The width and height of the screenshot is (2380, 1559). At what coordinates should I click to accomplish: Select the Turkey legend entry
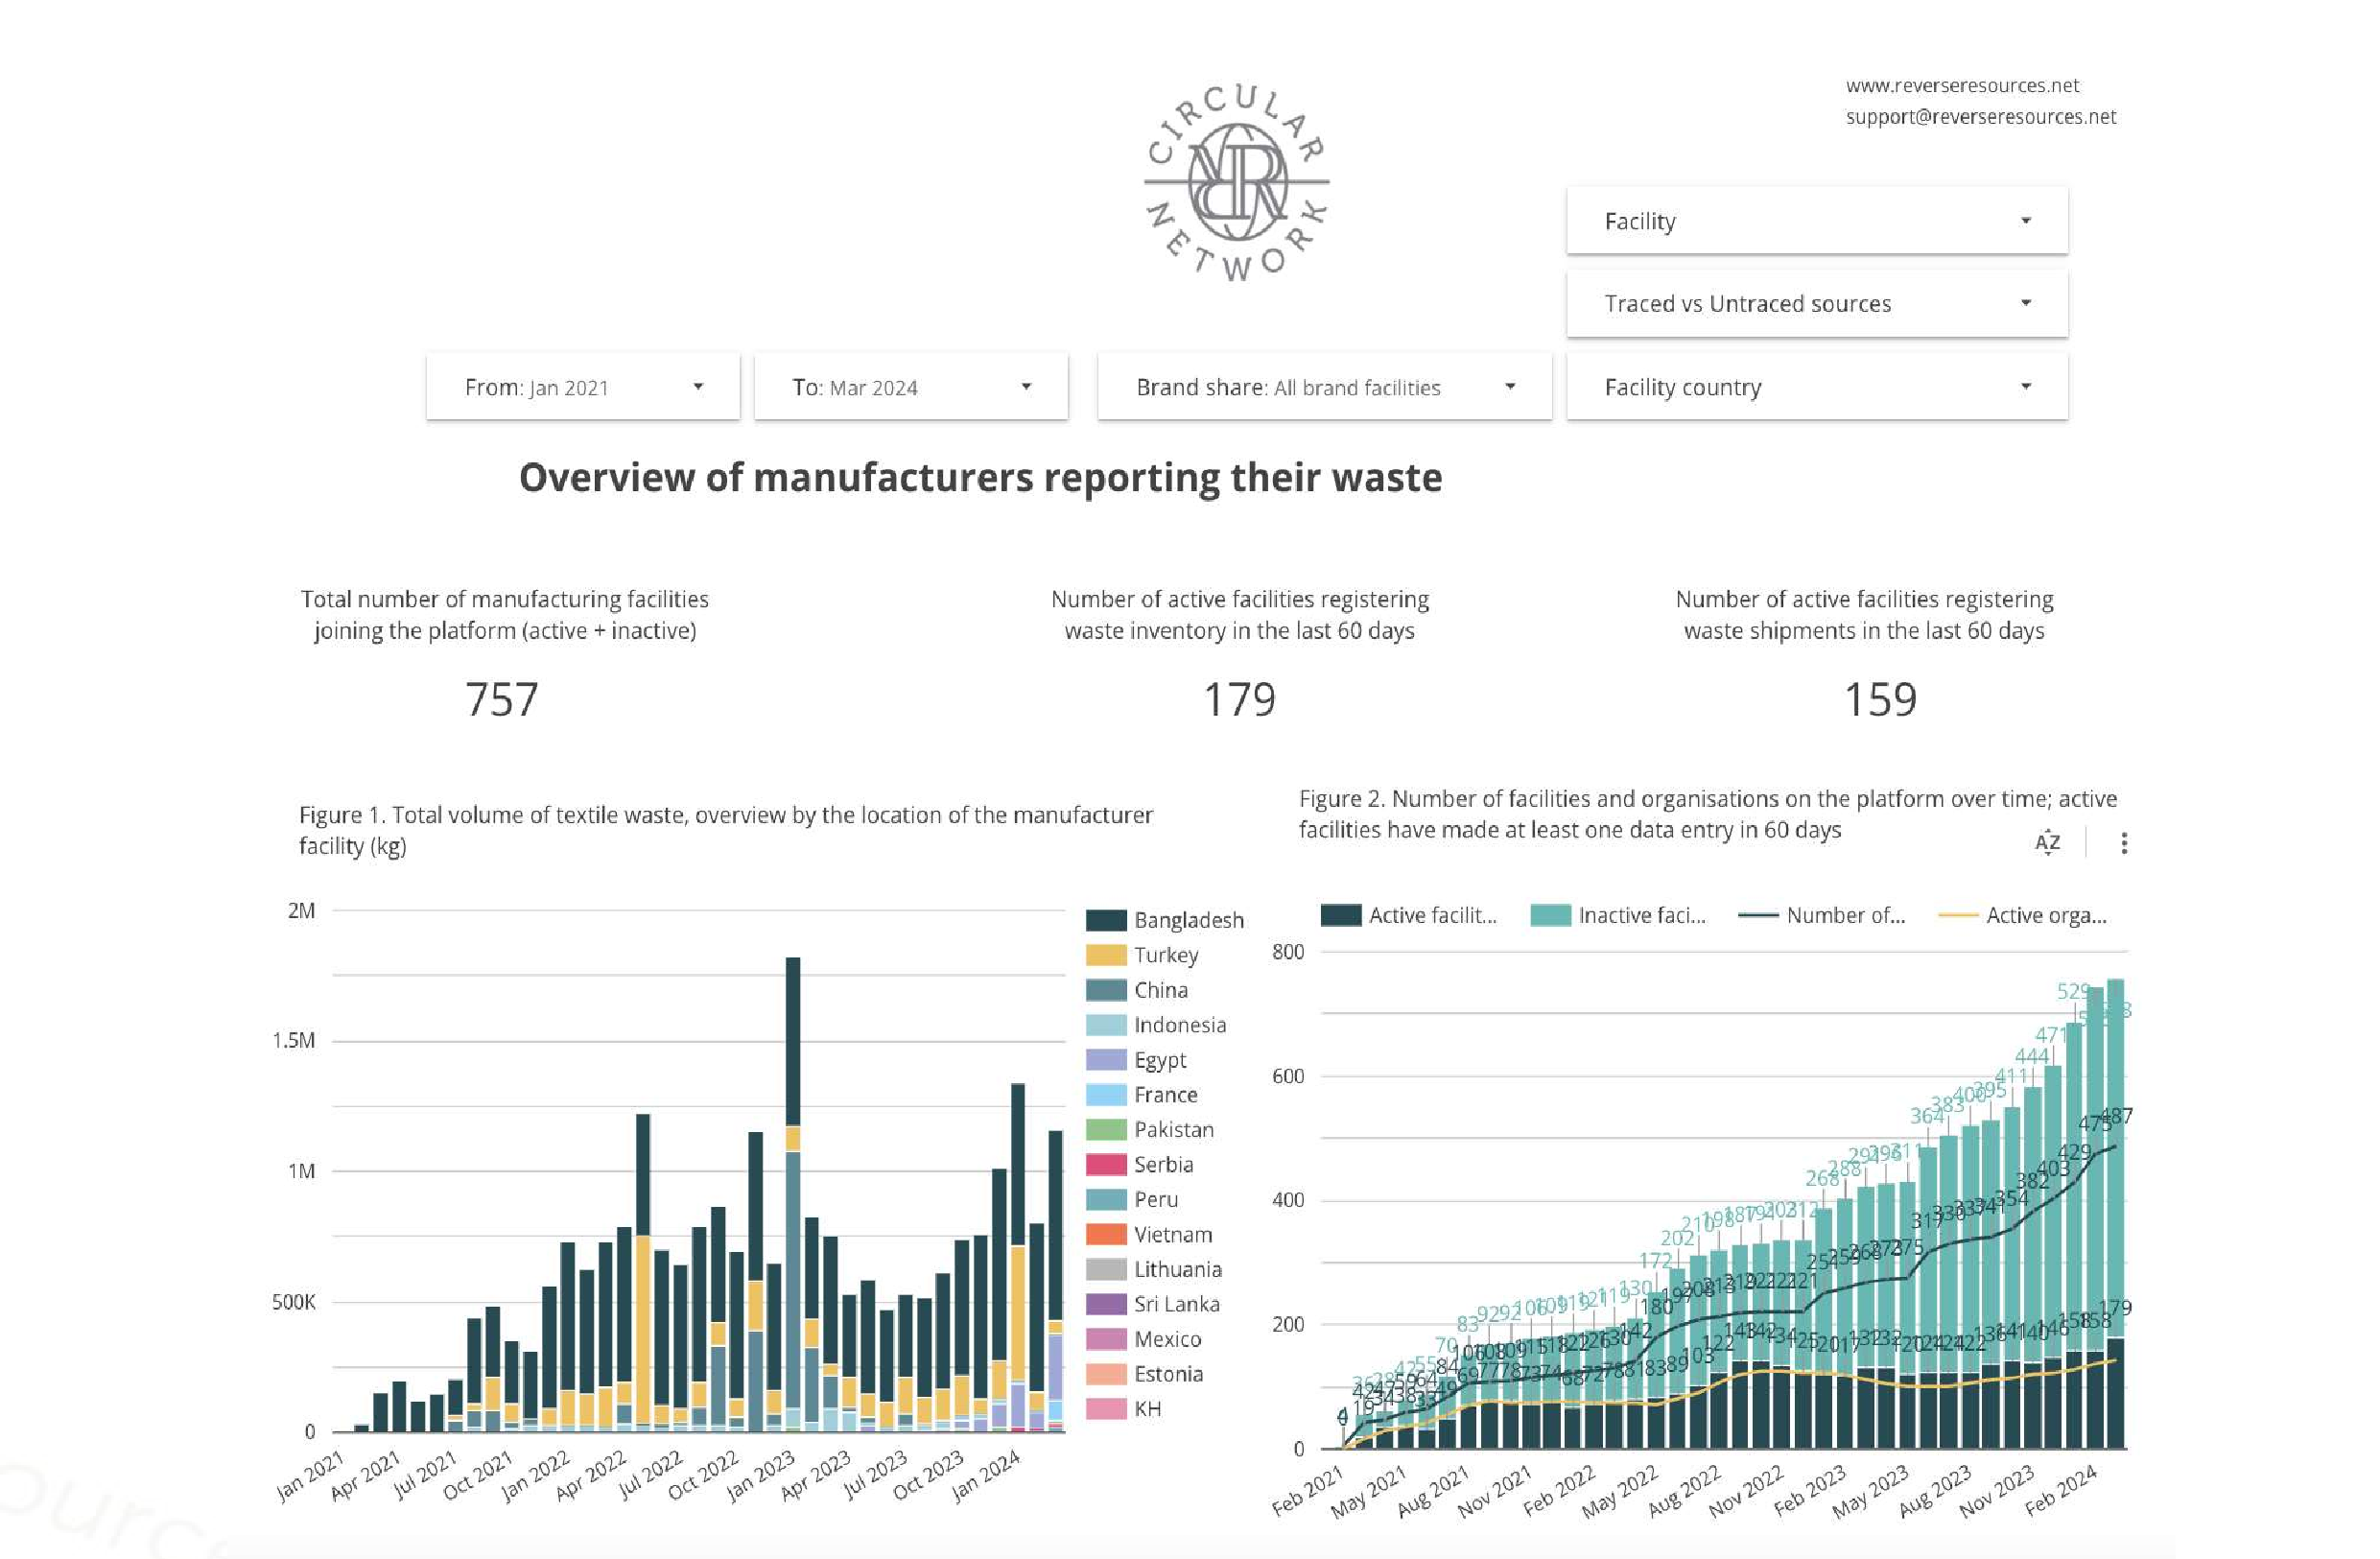tap(1165, 955)
